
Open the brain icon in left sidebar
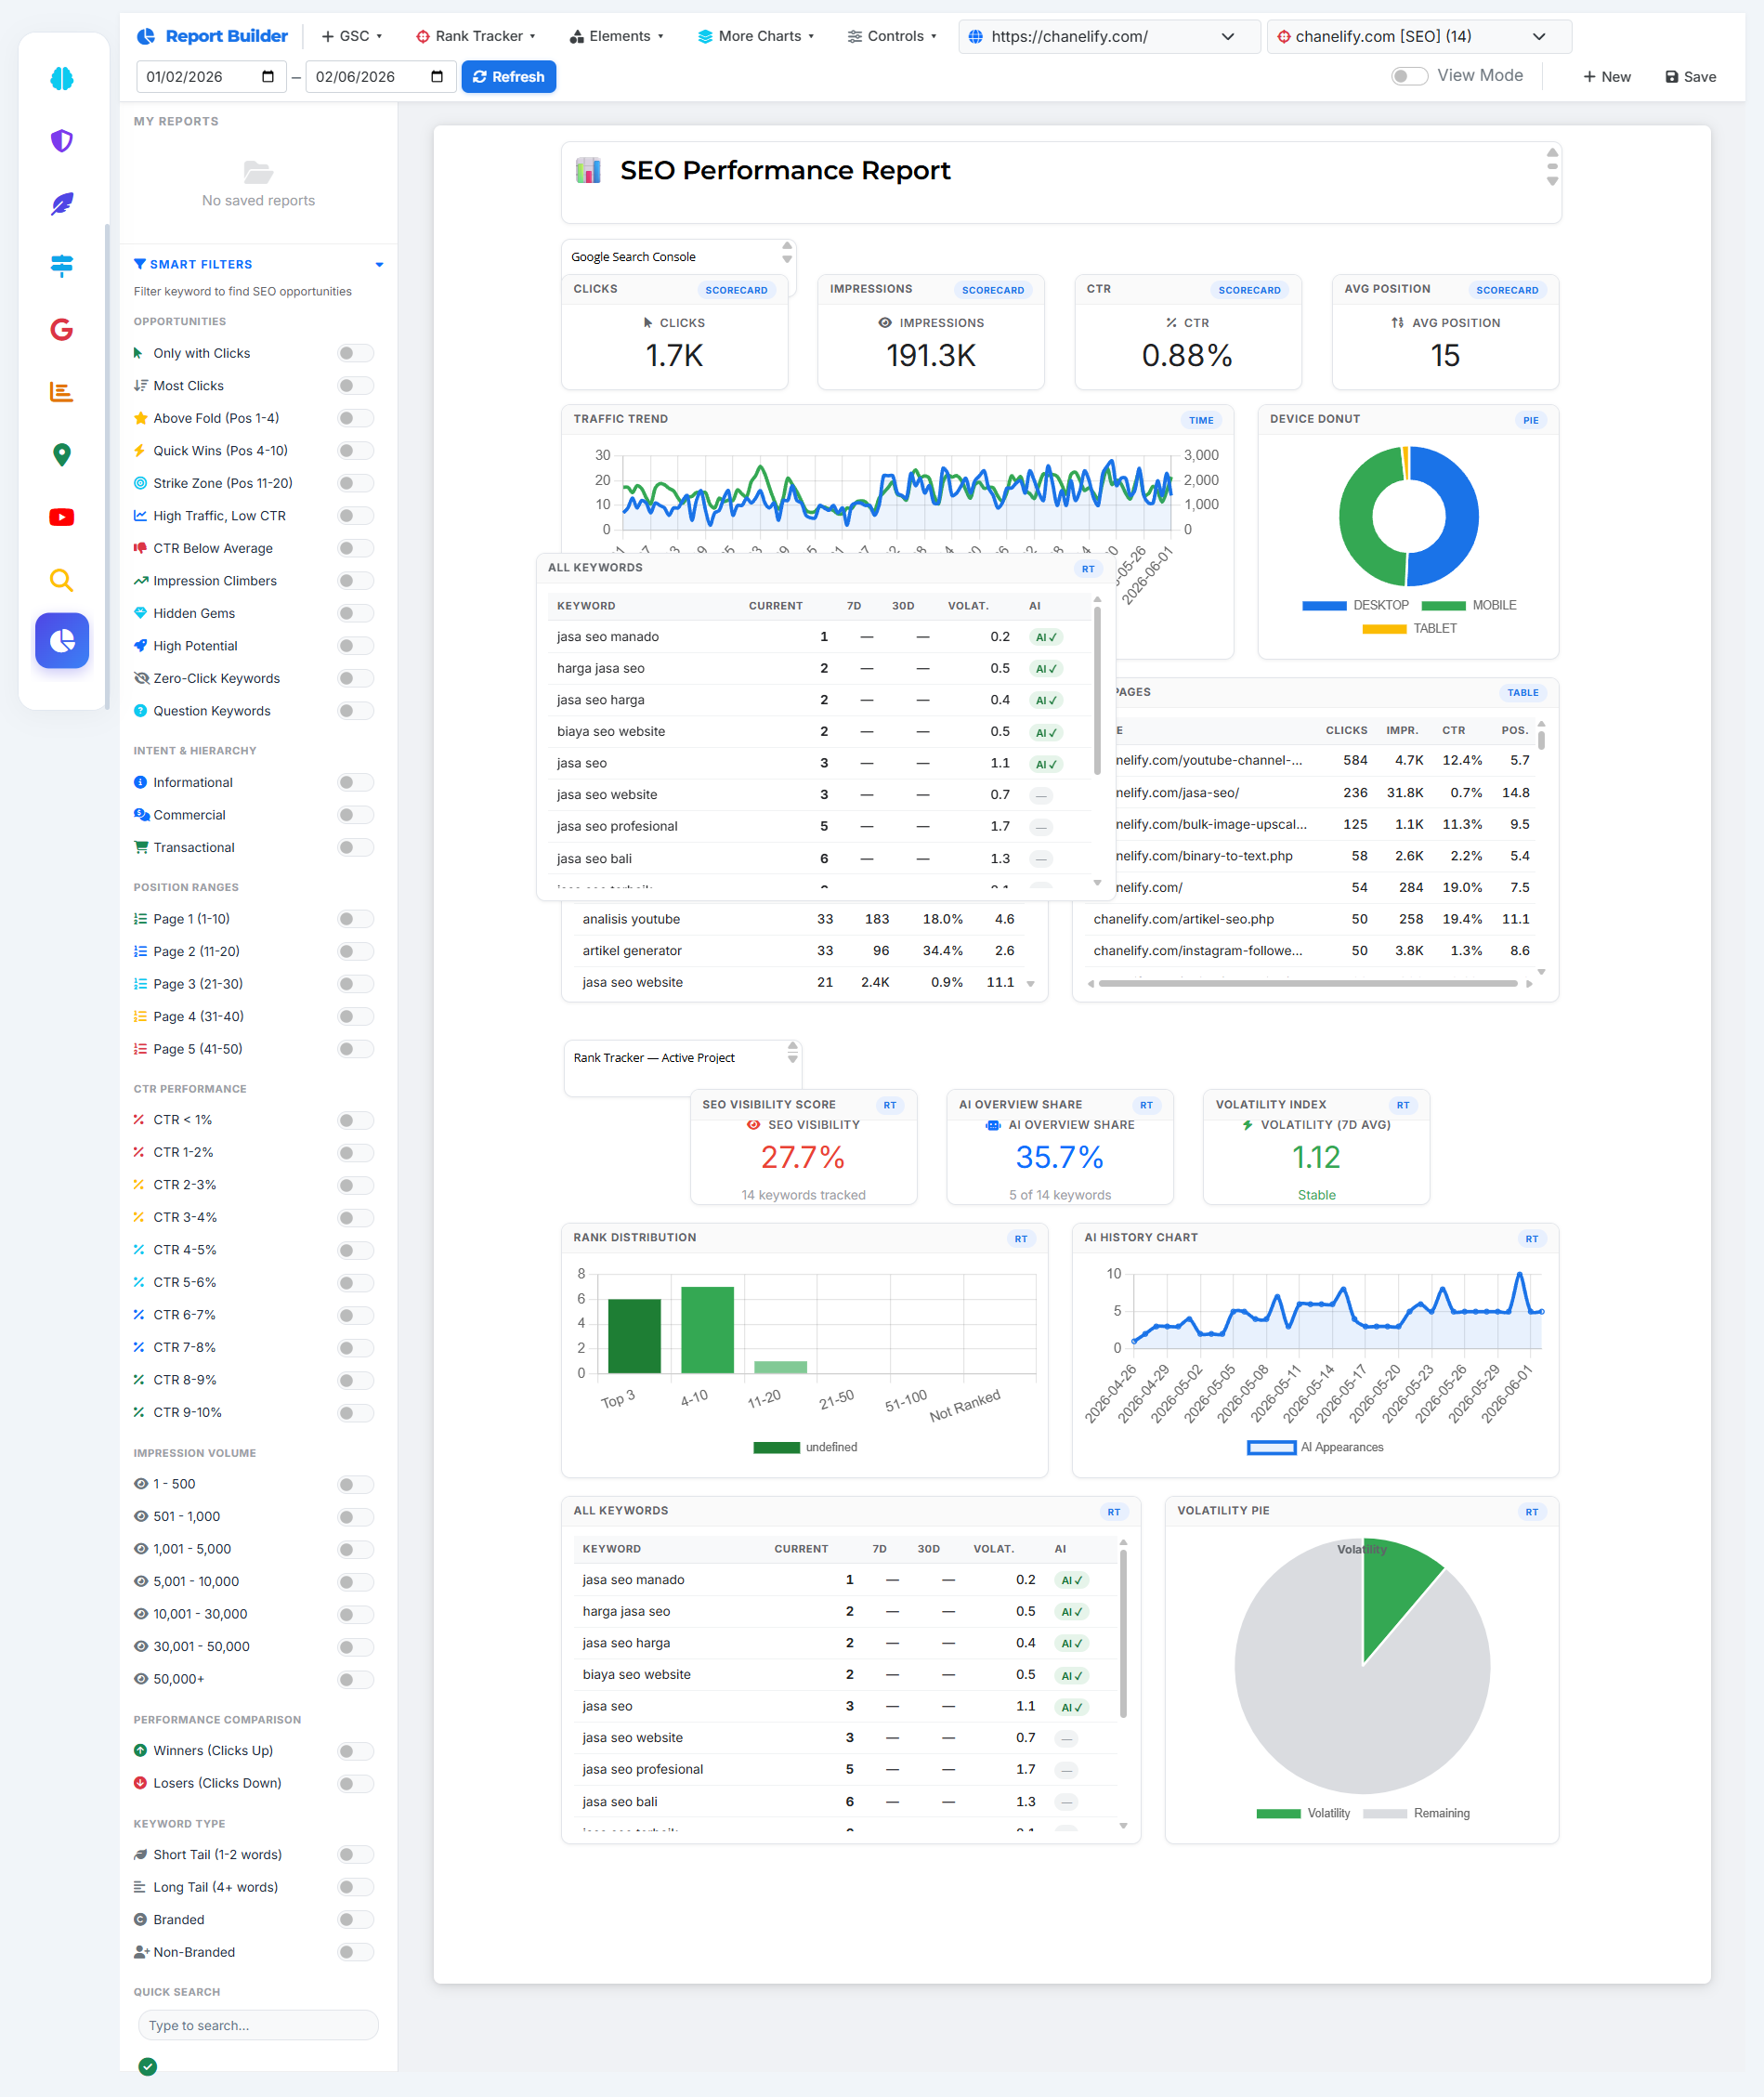coord(62,78)
